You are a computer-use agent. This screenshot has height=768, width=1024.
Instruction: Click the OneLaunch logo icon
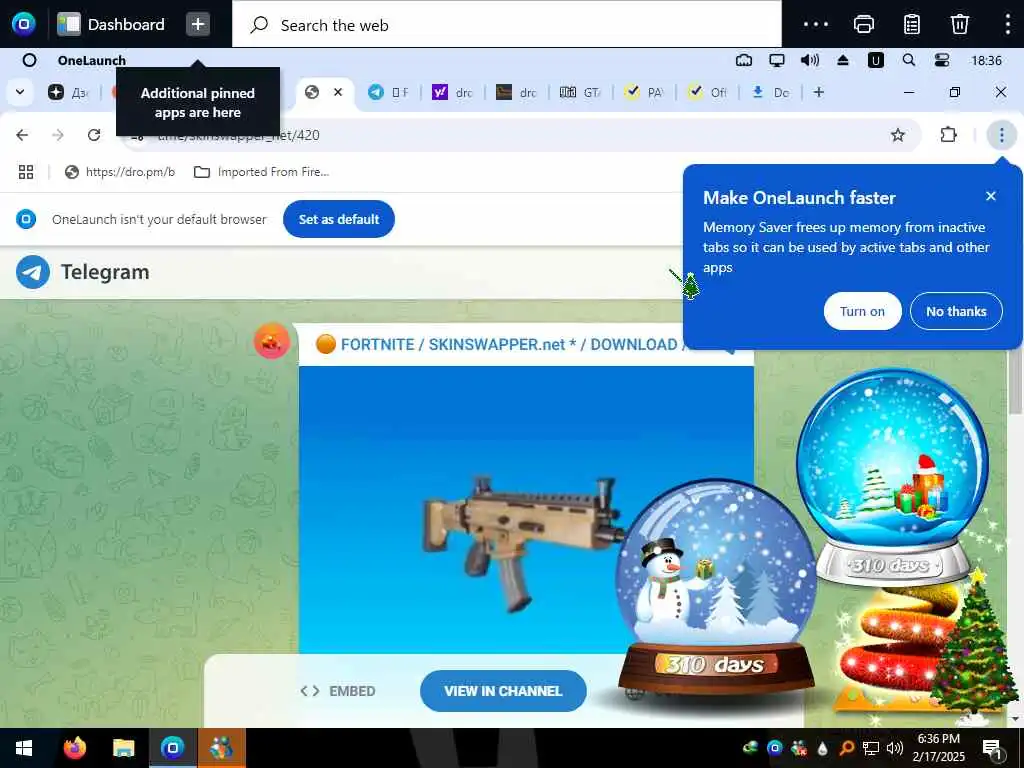pos(24,24)
